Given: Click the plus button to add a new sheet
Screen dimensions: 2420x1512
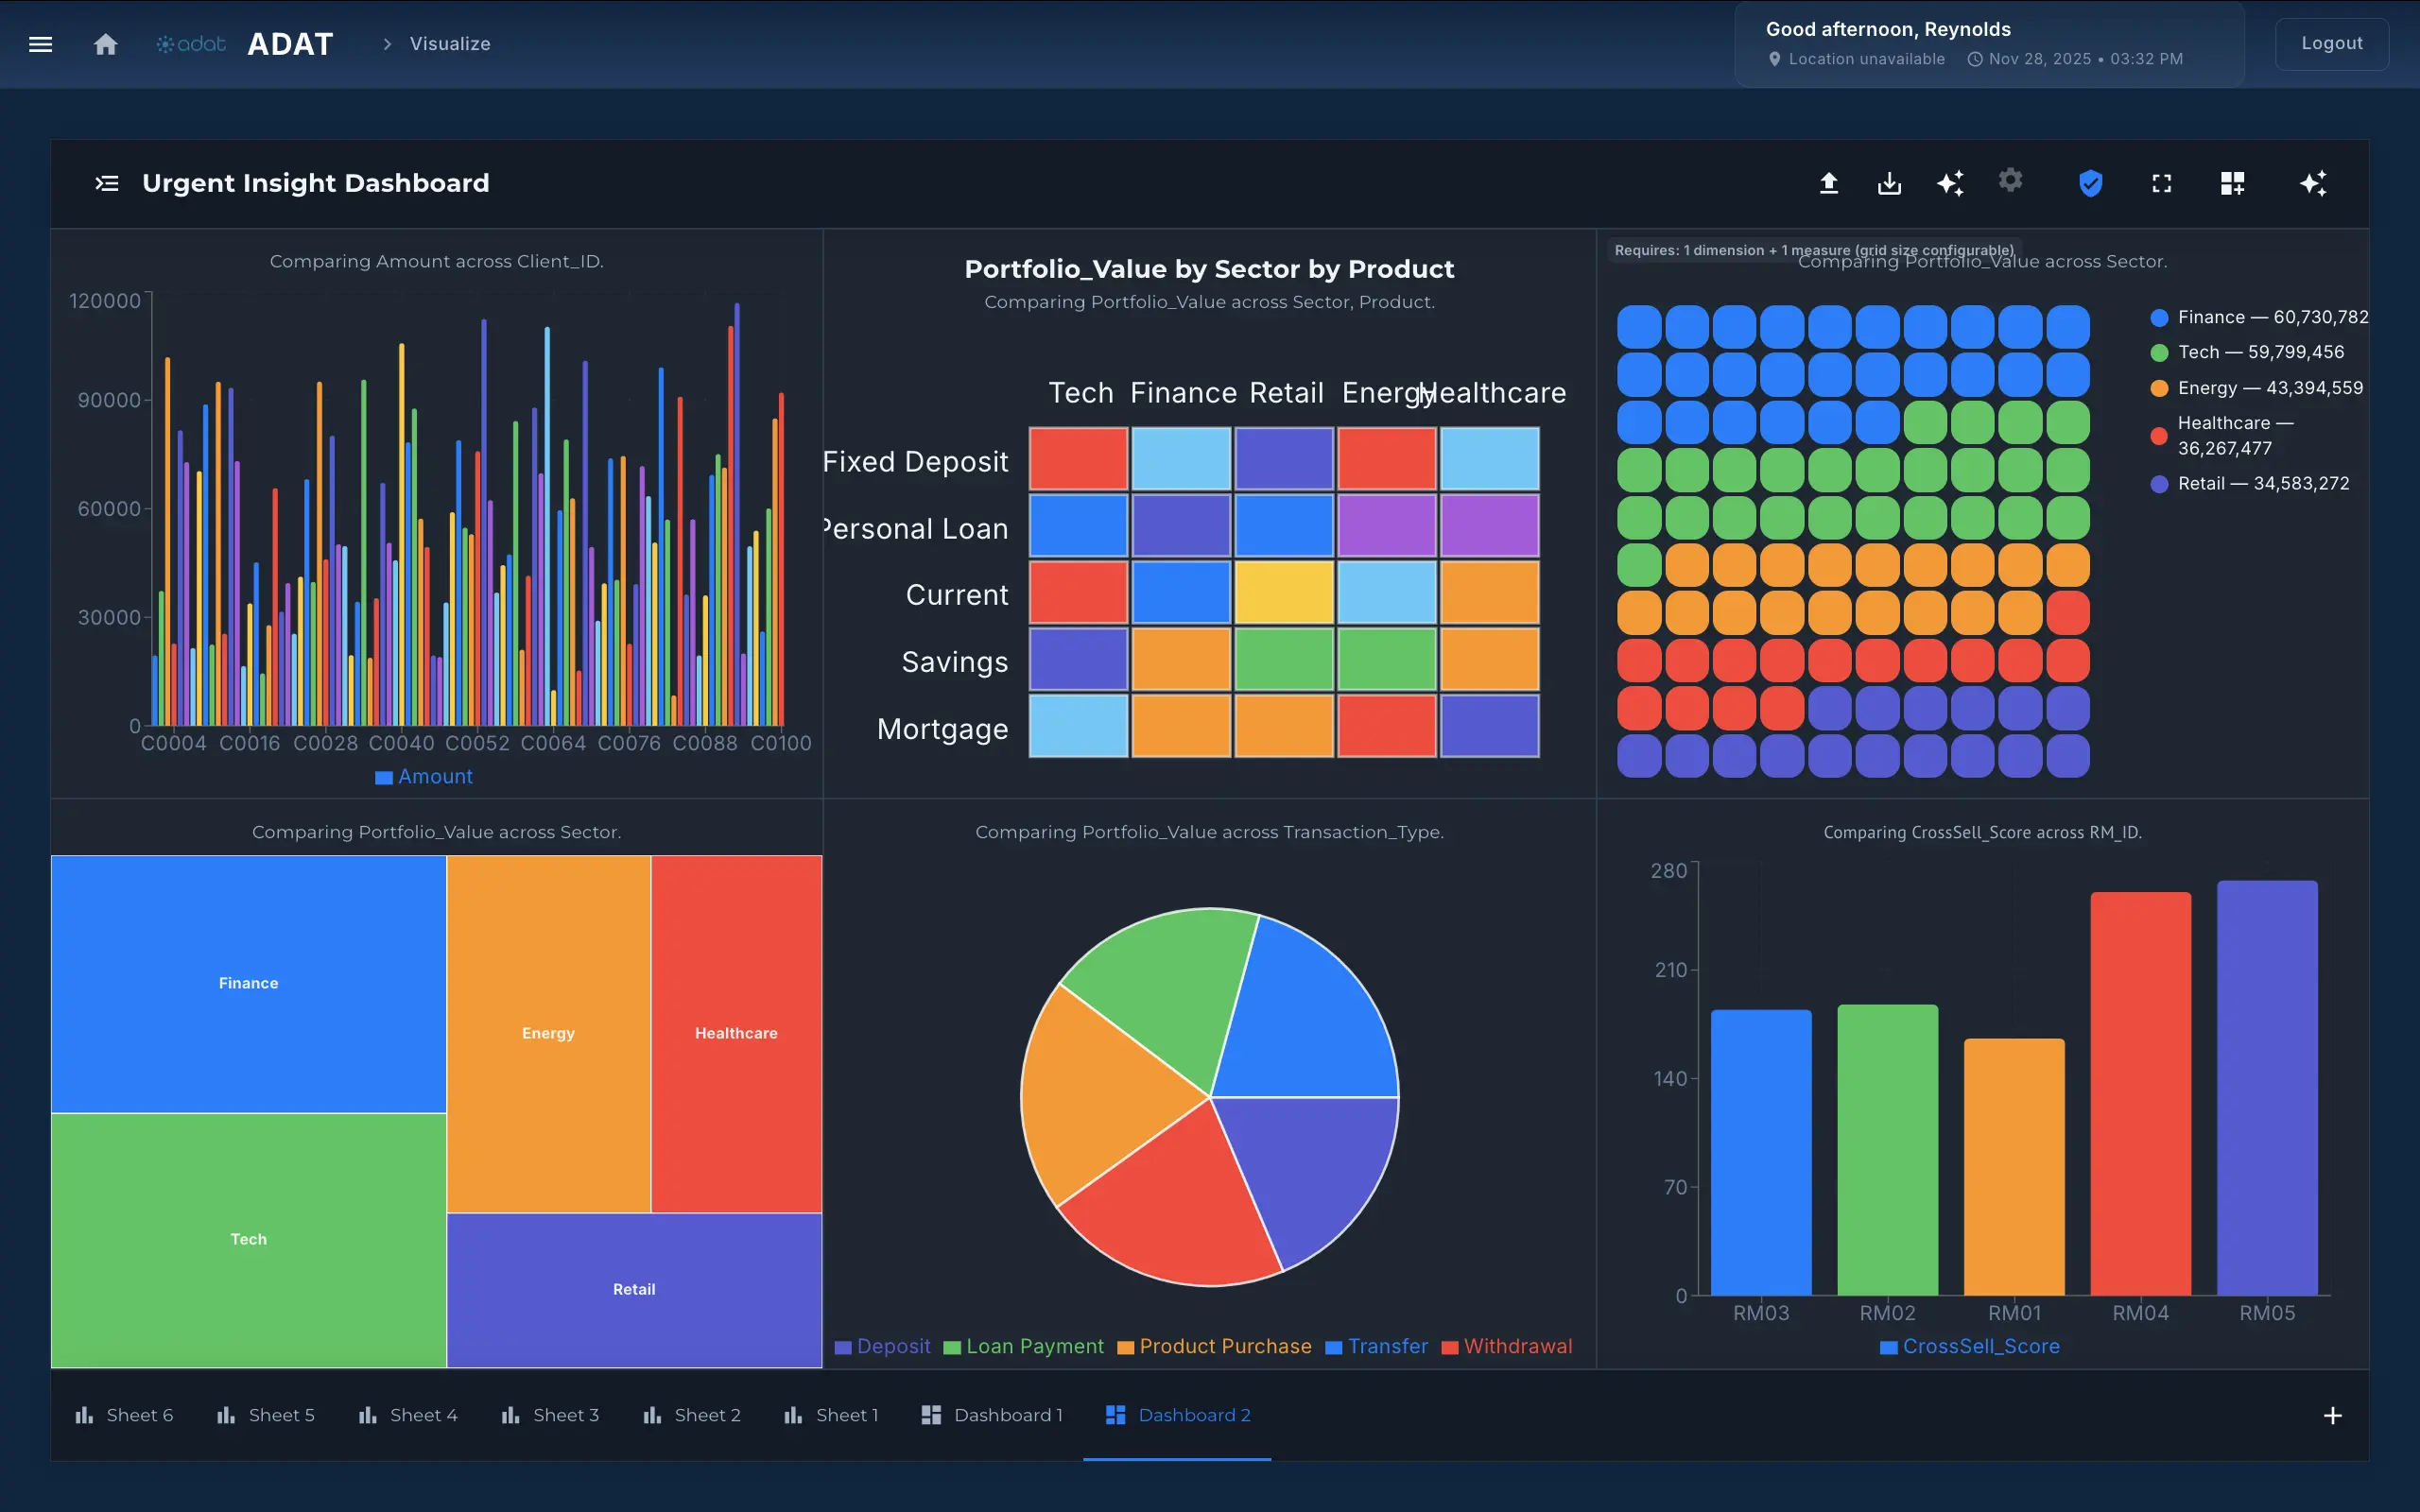Looking at the screenshot, I should (2333, 1414).
